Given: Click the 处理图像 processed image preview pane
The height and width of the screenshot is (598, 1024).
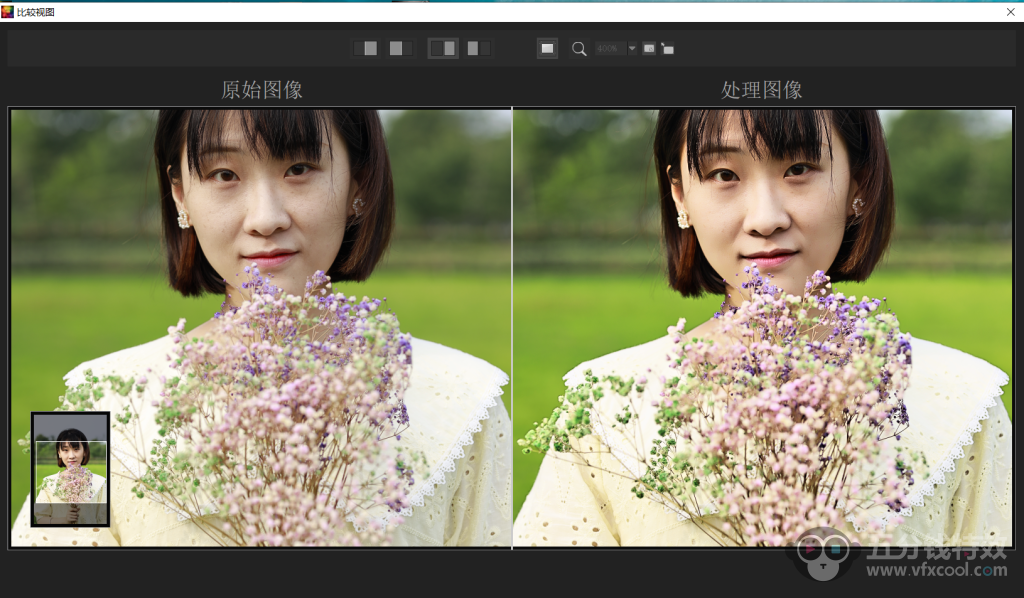Looking at the screenshot, I should (763, 328).
